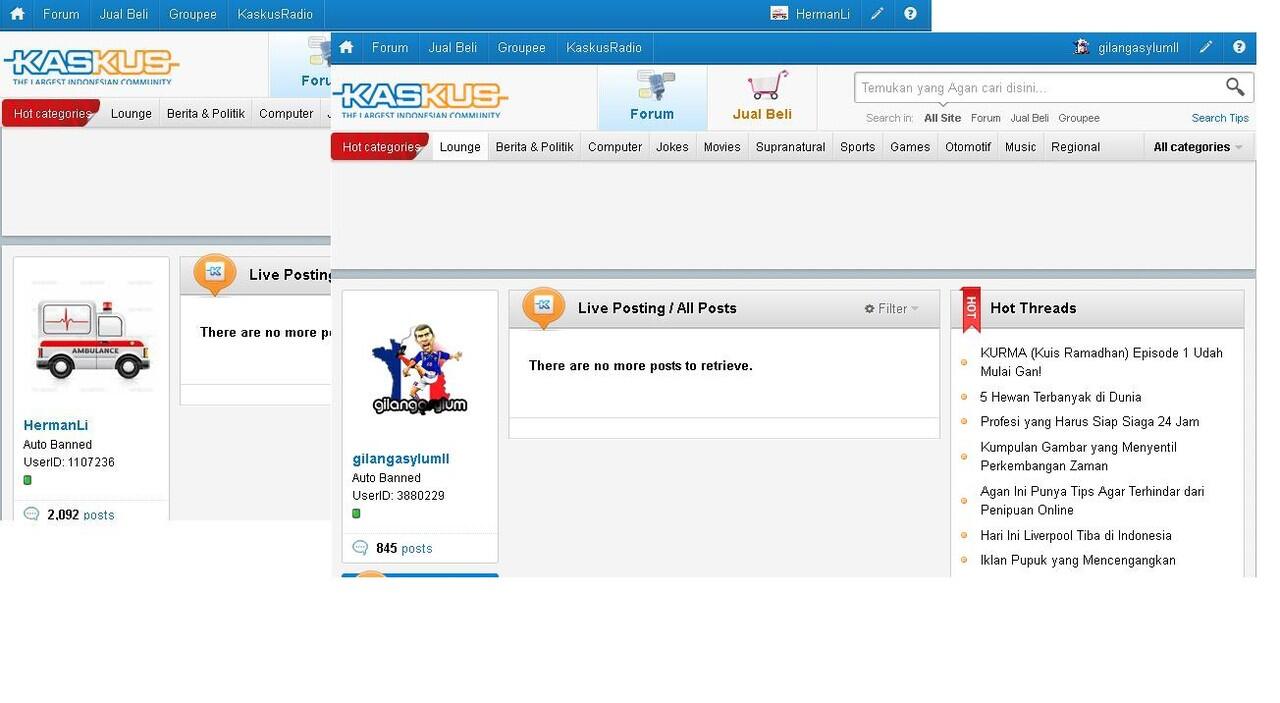Click posts bubble icon next to 2,092
Screen dimensions: 1280x703
coord(31,514)
